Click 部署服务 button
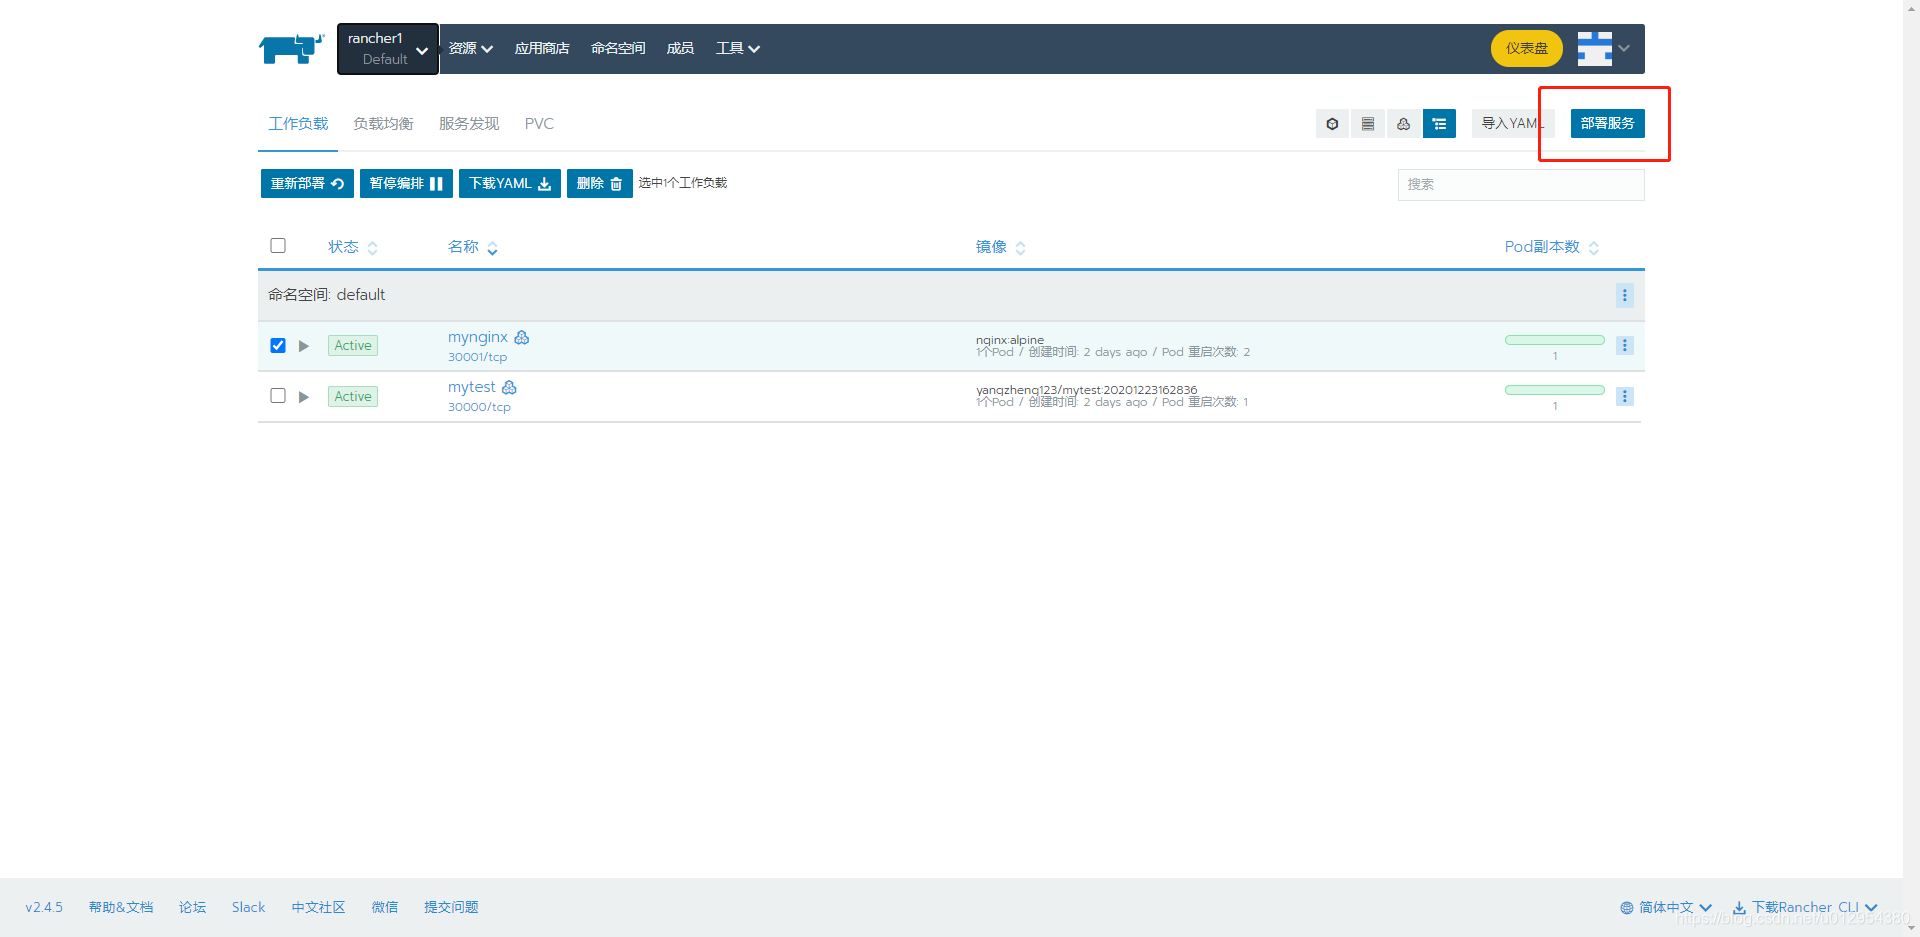The height and width of the screenshot is (937, 1920). (1608, 124)
